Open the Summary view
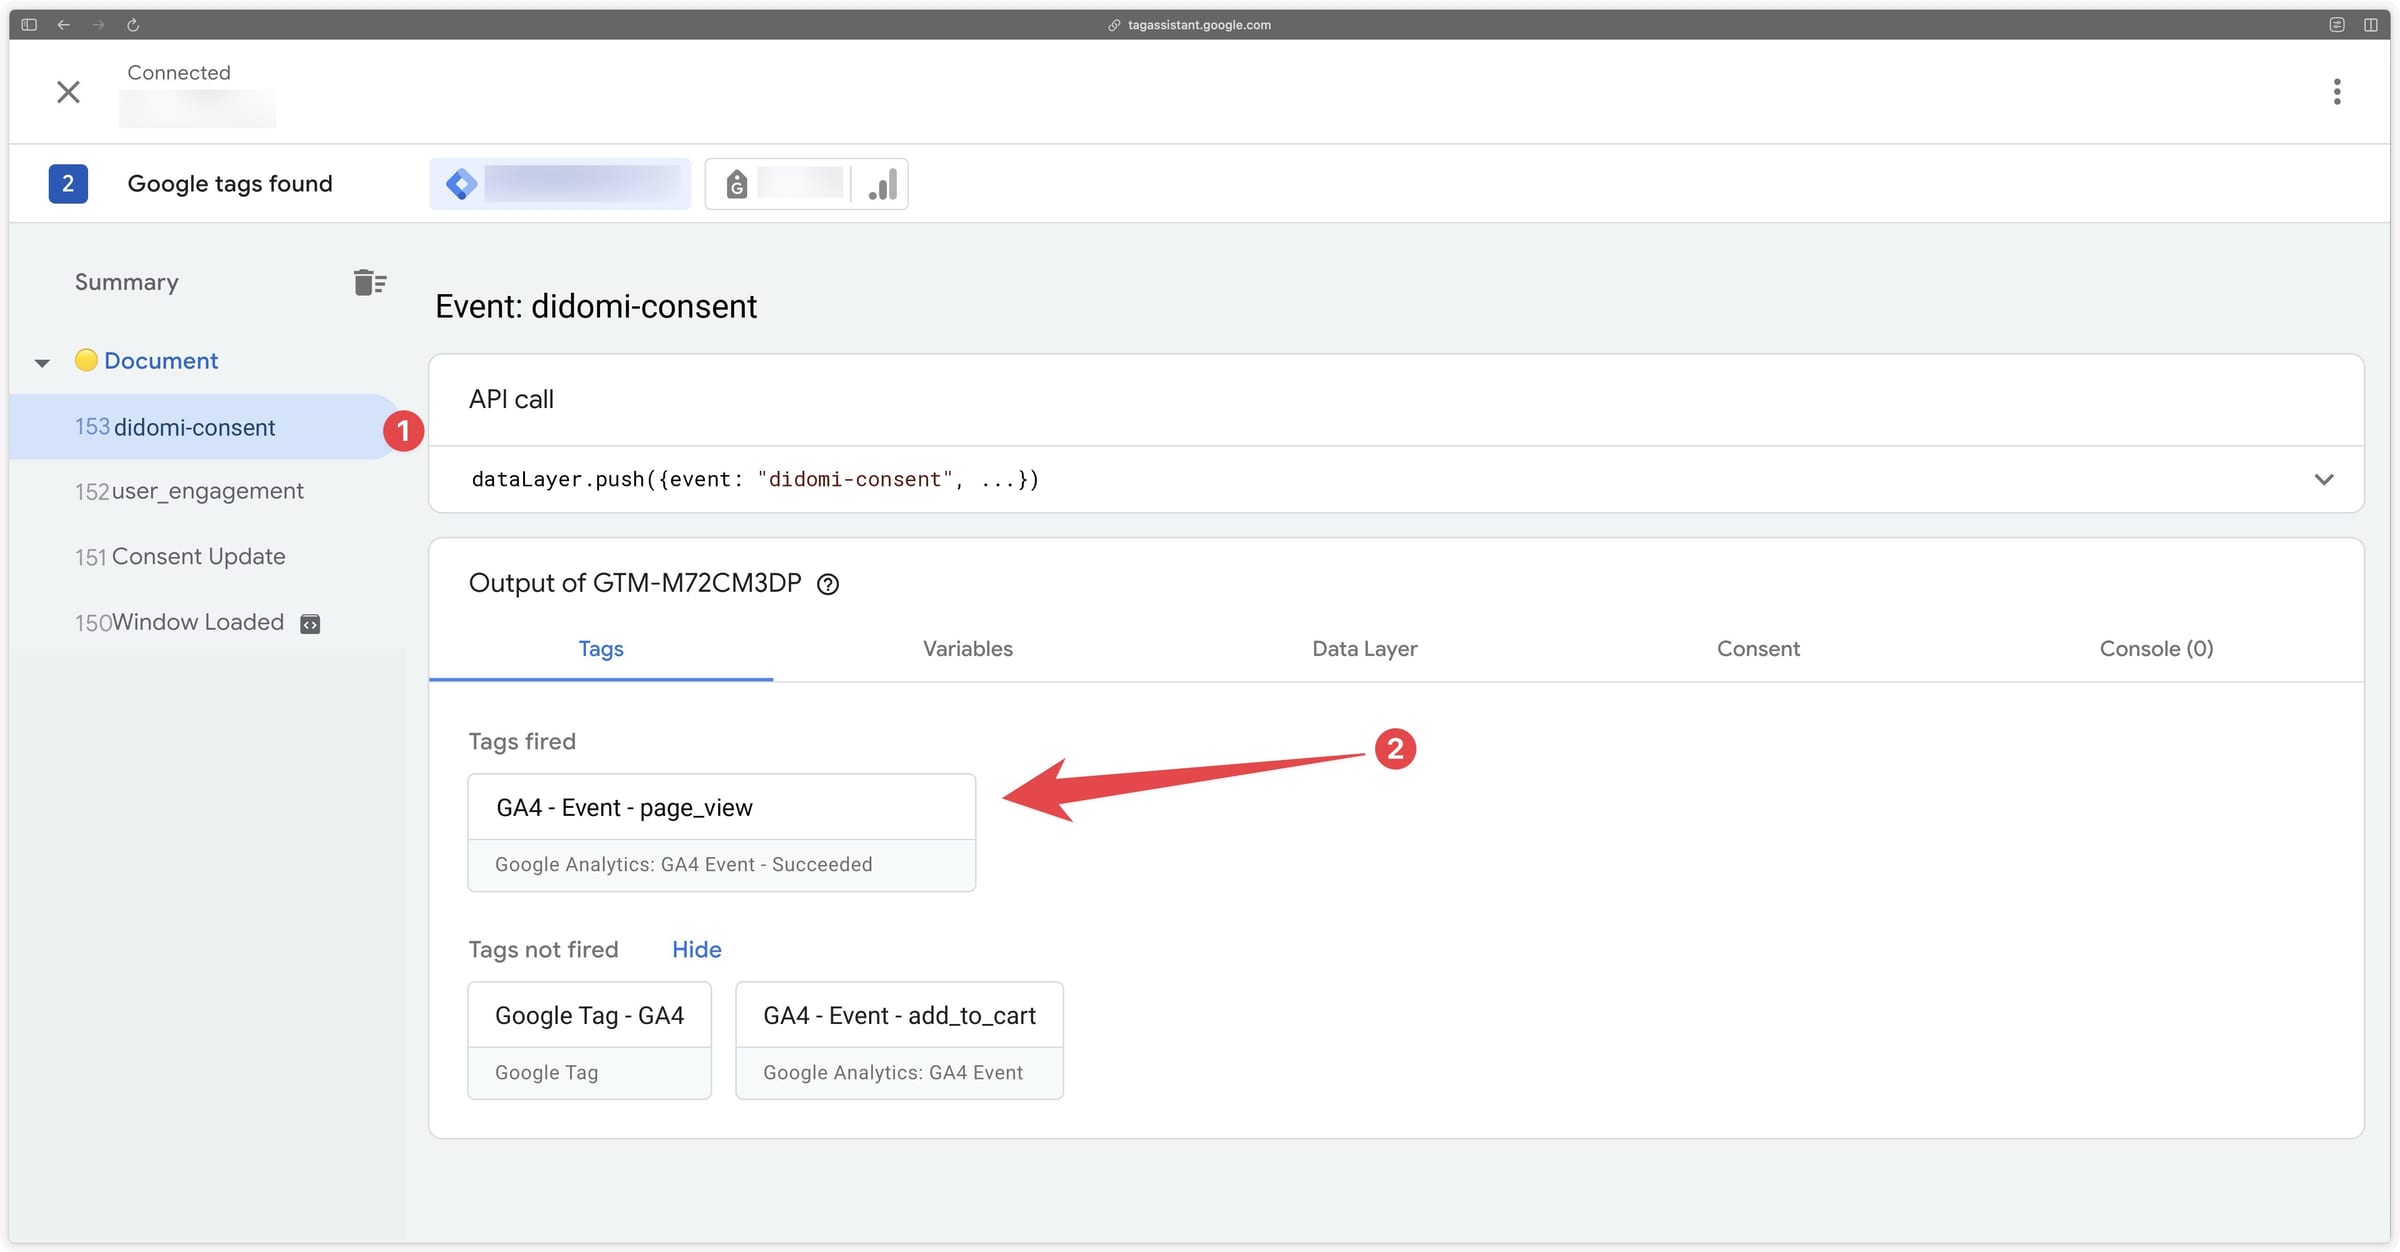Screen dimensions: 2400x1252 (x=127, y=283)
